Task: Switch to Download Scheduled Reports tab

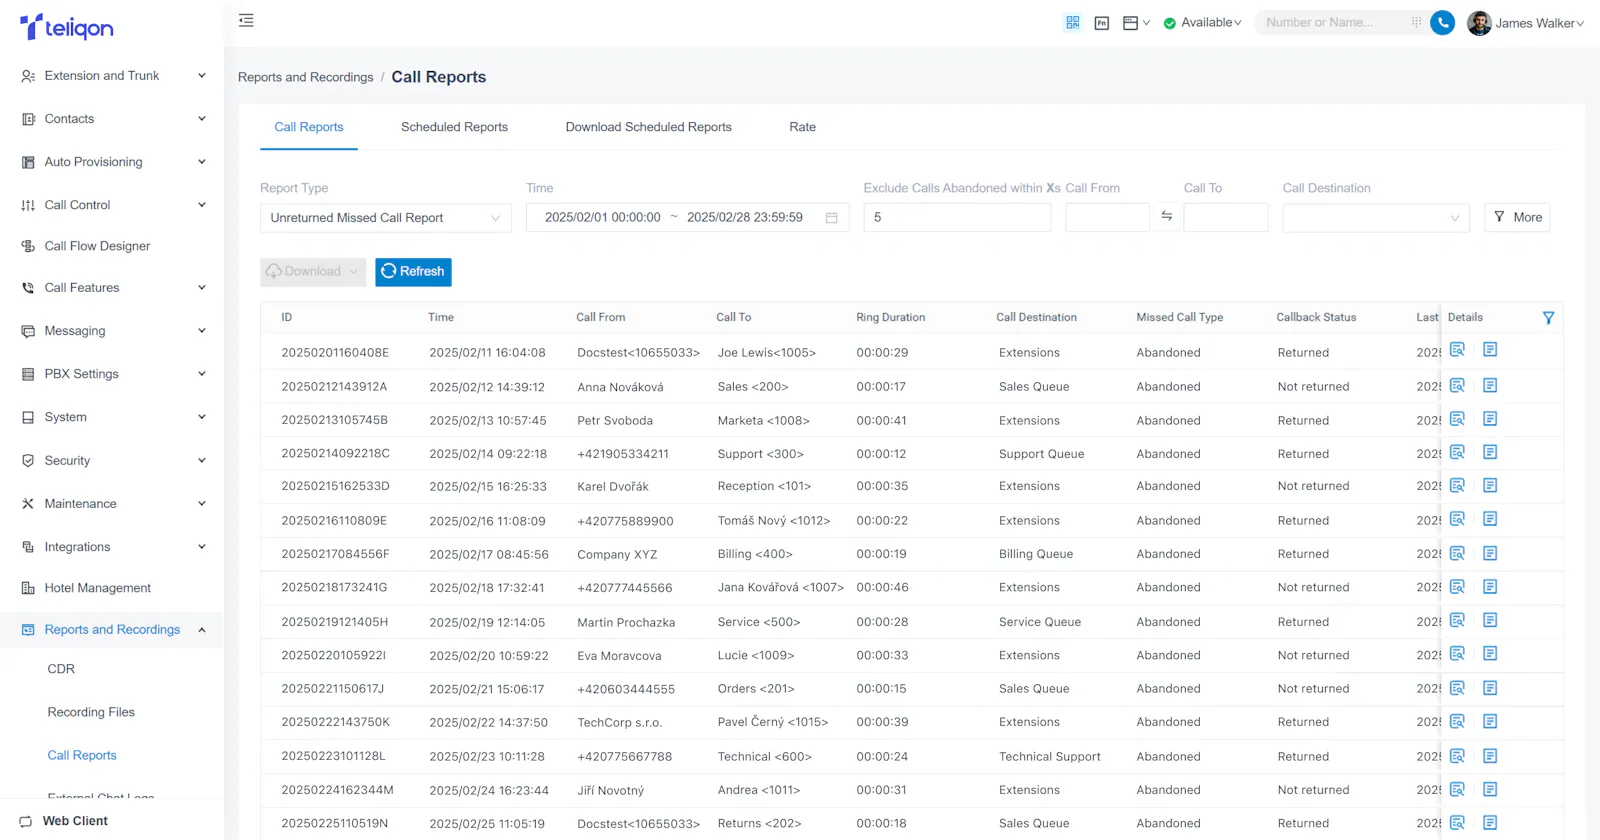Action: click(x=648, y=127)
